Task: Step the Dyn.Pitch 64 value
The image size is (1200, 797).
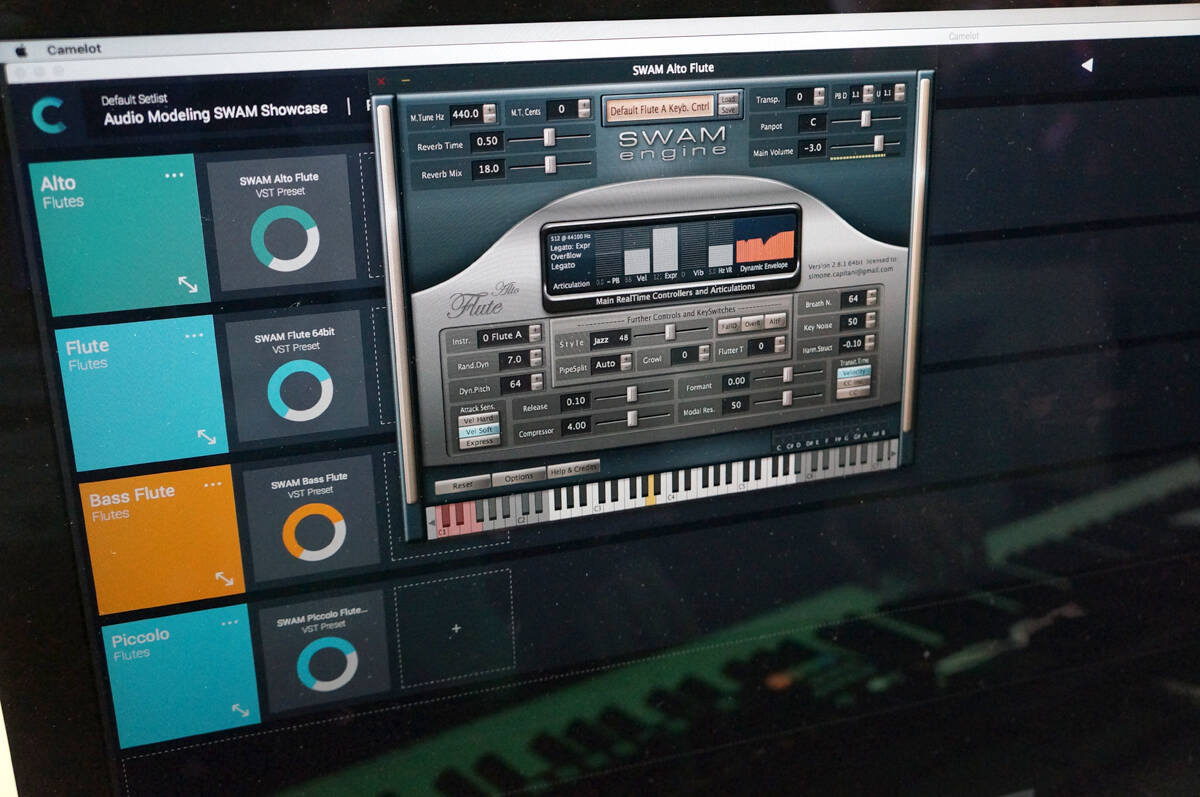Action: pos(536,383)
